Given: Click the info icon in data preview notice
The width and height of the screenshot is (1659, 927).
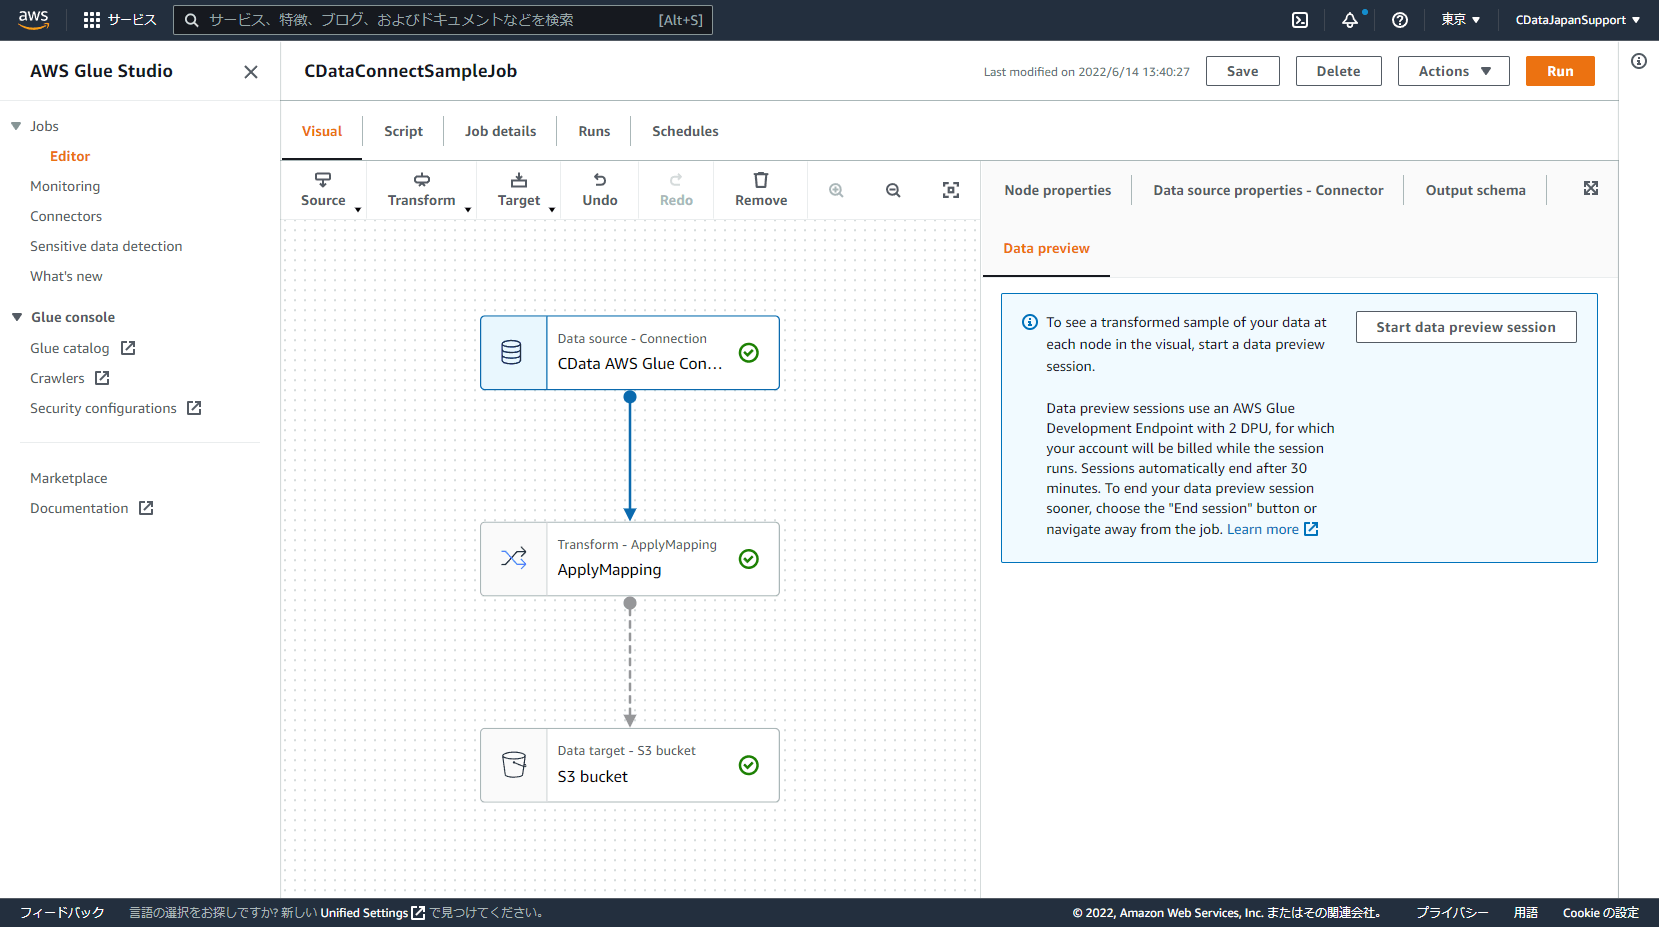Looking at the screenshot, I should [x=1030, y=322].
